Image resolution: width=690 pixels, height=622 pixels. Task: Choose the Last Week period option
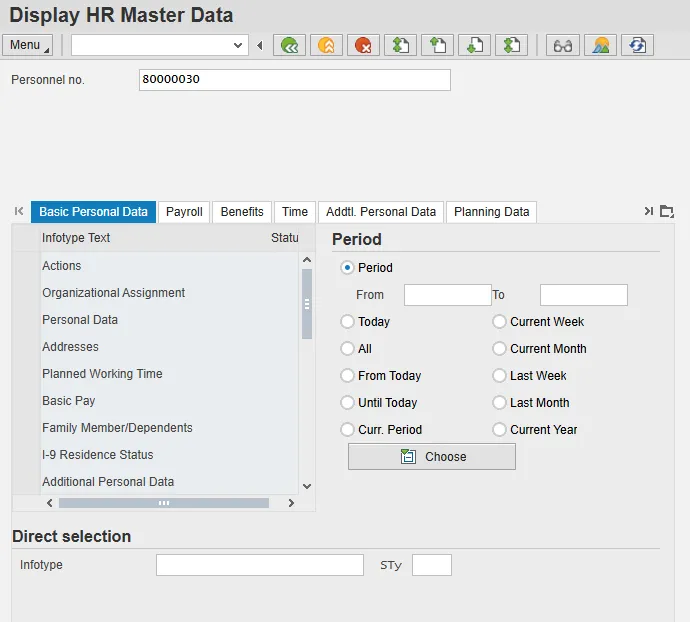point(500,376)
